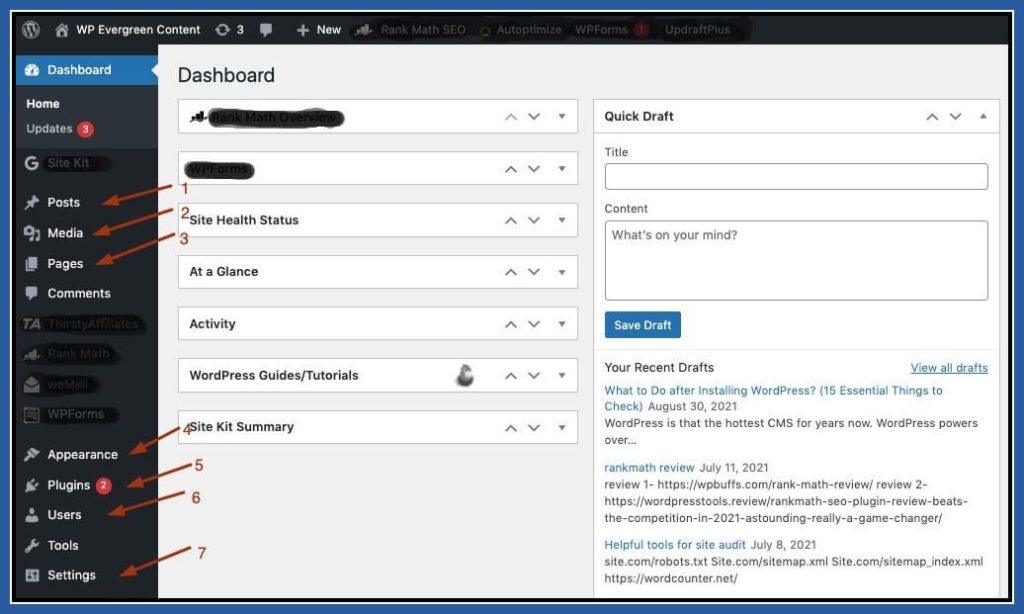1024x614 pixels.
Task: Expand the Site Health Status widget
Action: coord(562,221)
